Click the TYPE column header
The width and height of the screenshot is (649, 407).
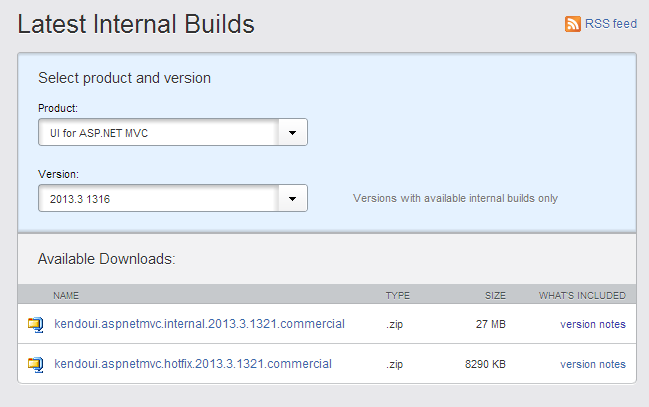(398, 295)
